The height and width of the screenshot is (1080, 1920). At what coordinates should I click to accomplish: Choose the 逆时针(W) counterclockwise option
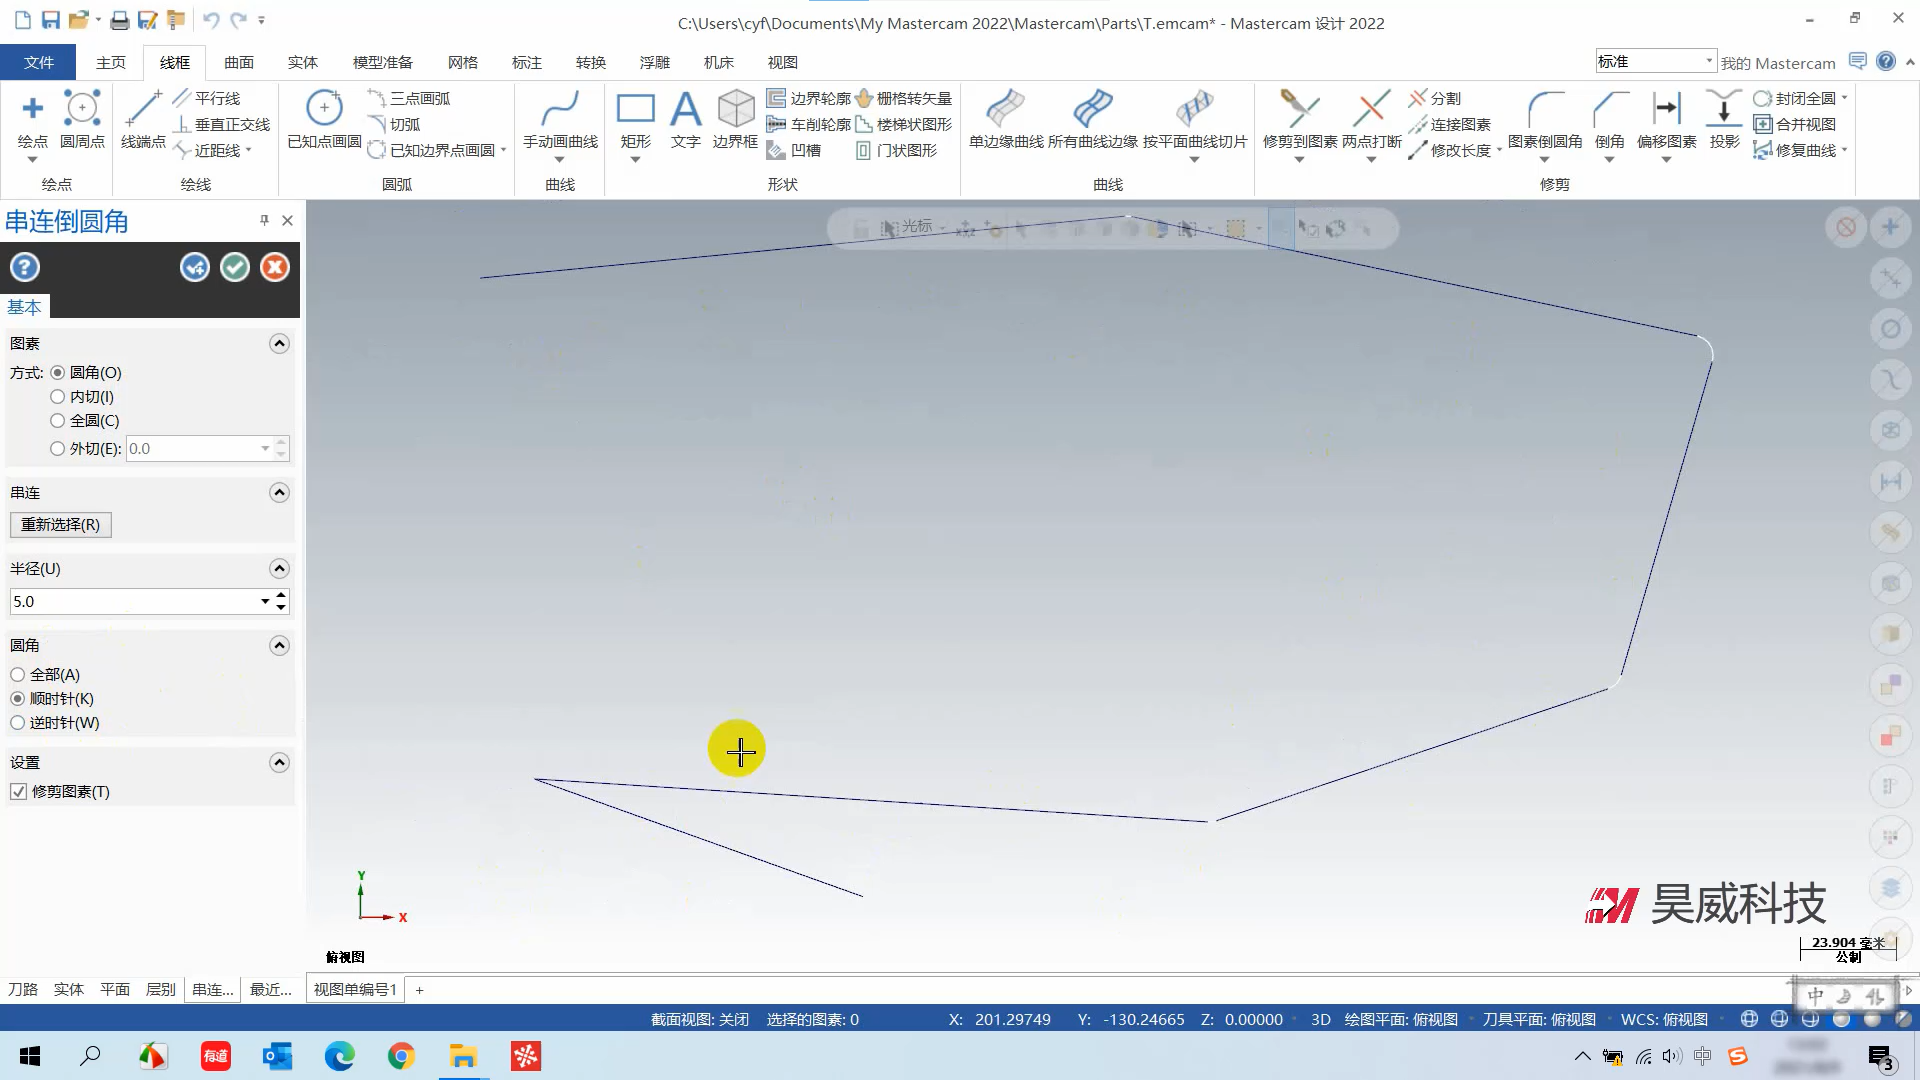18,723
